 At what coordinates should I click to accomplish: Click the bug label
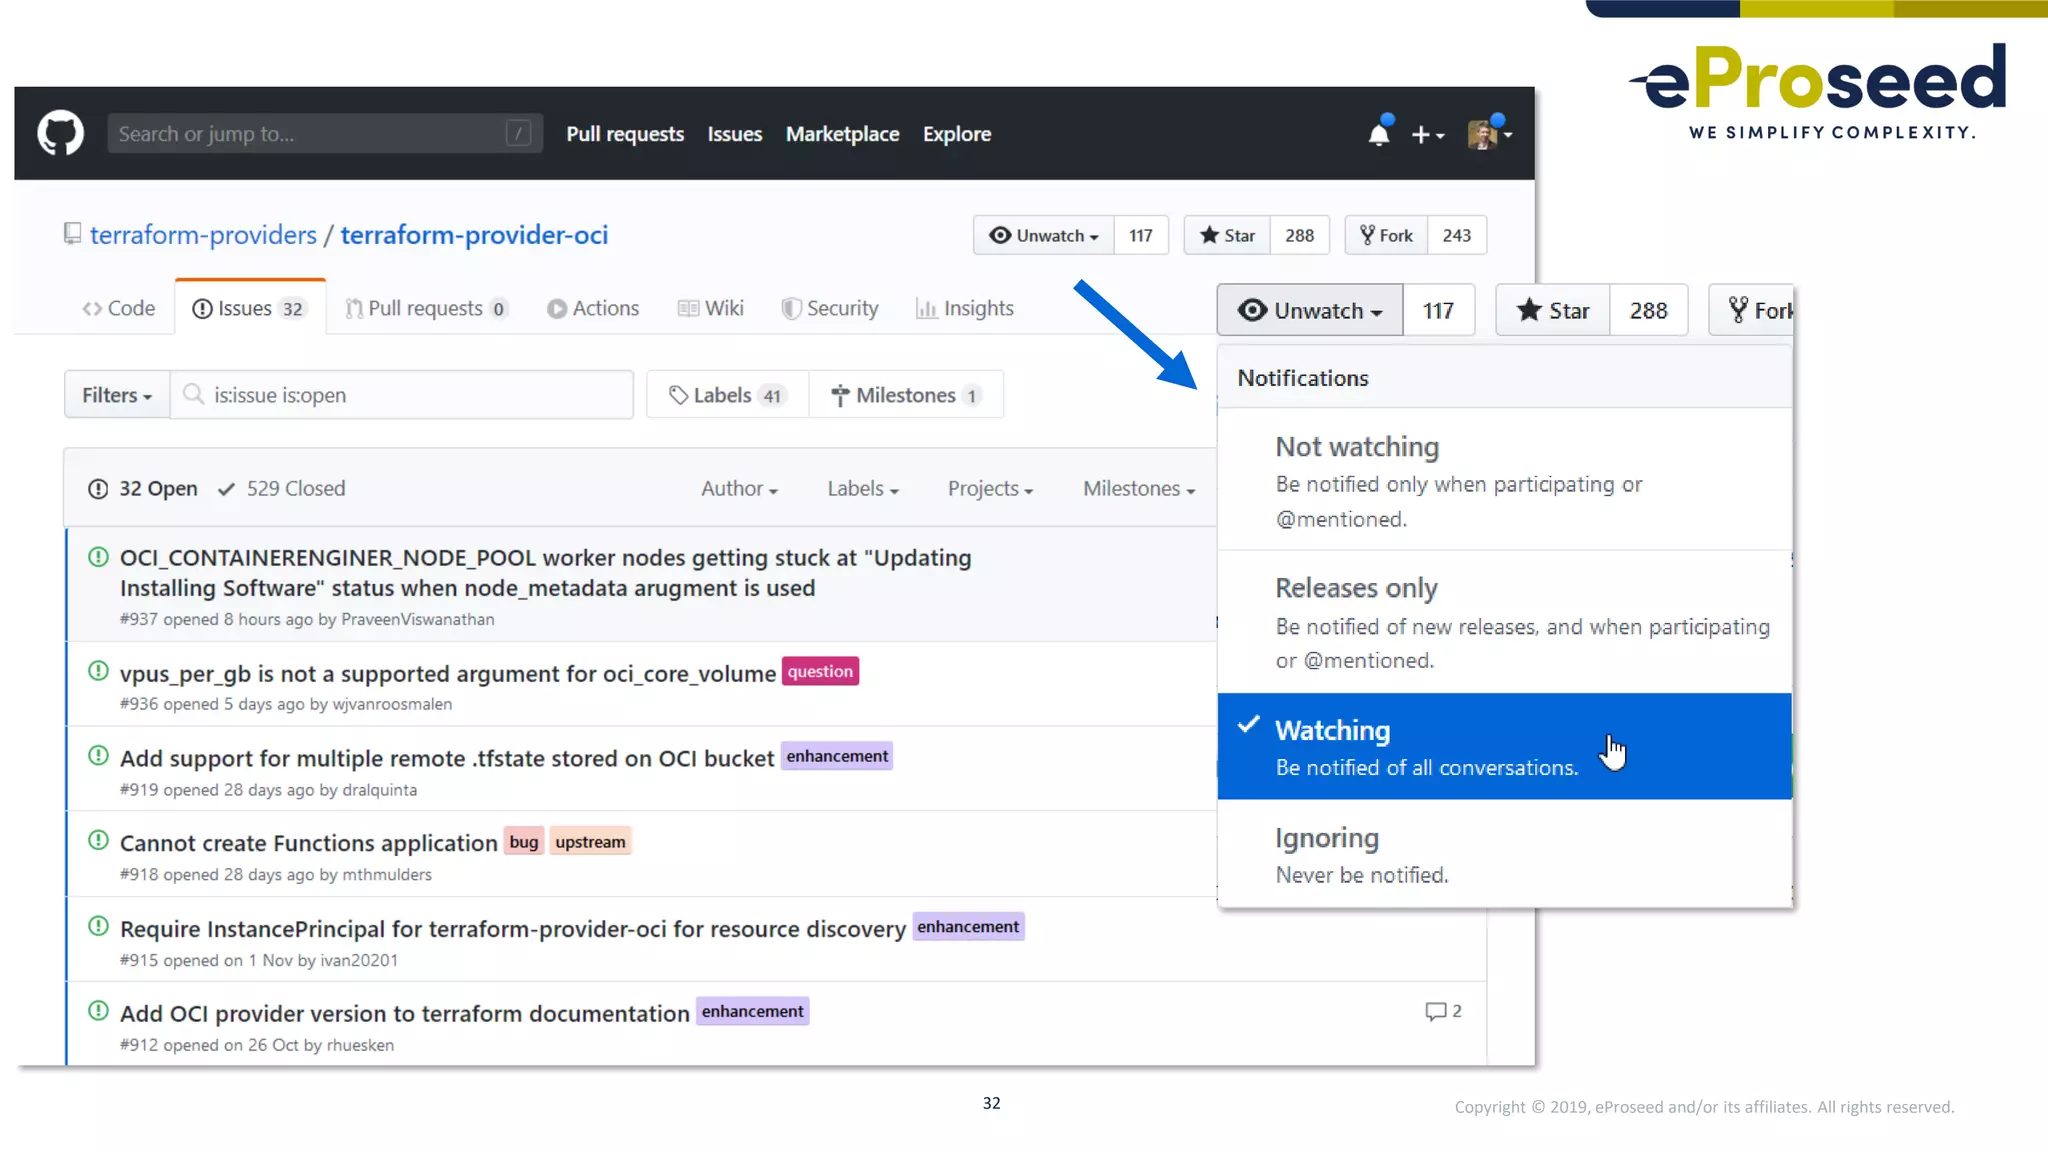[524, 842]
